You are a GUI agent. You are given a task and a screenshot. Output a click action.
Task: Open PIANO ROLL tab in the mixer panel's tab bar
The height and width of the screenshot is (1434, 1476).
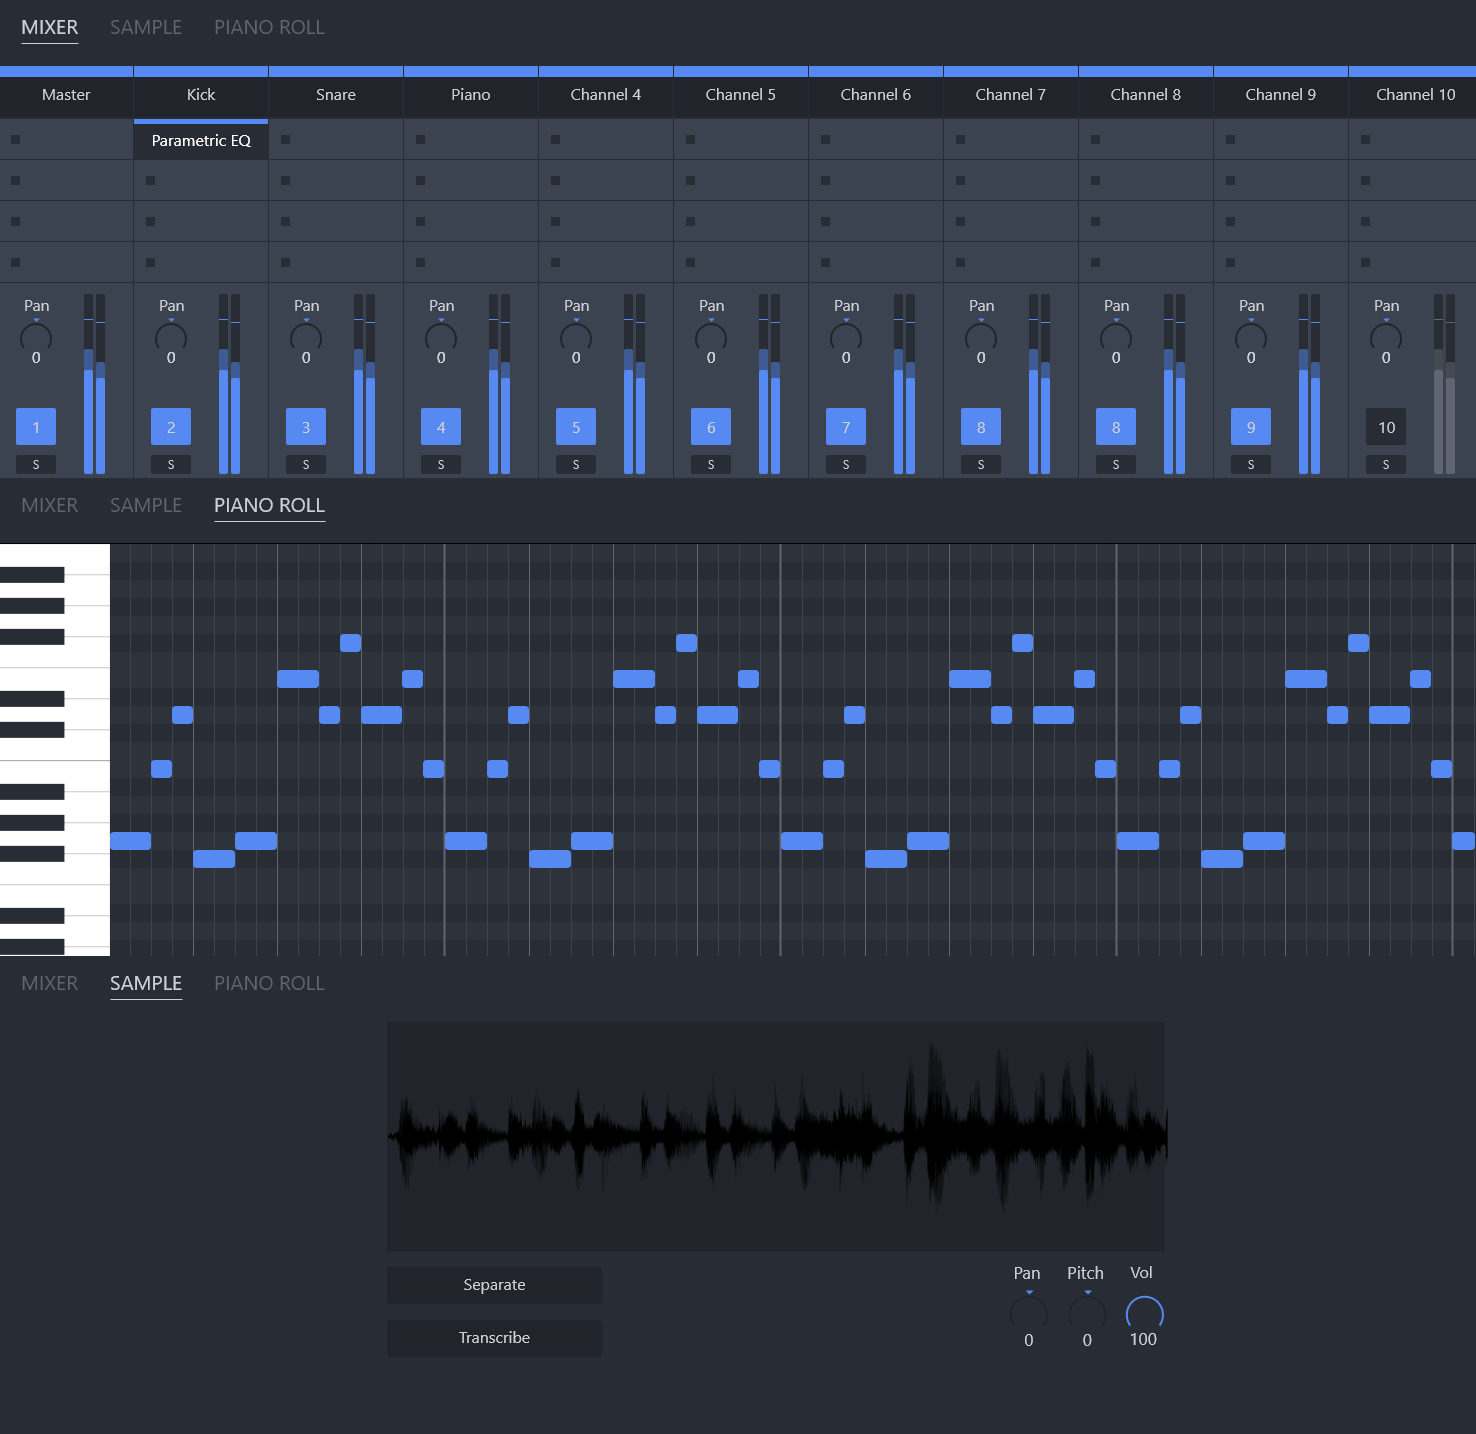[x=269, y=28]
